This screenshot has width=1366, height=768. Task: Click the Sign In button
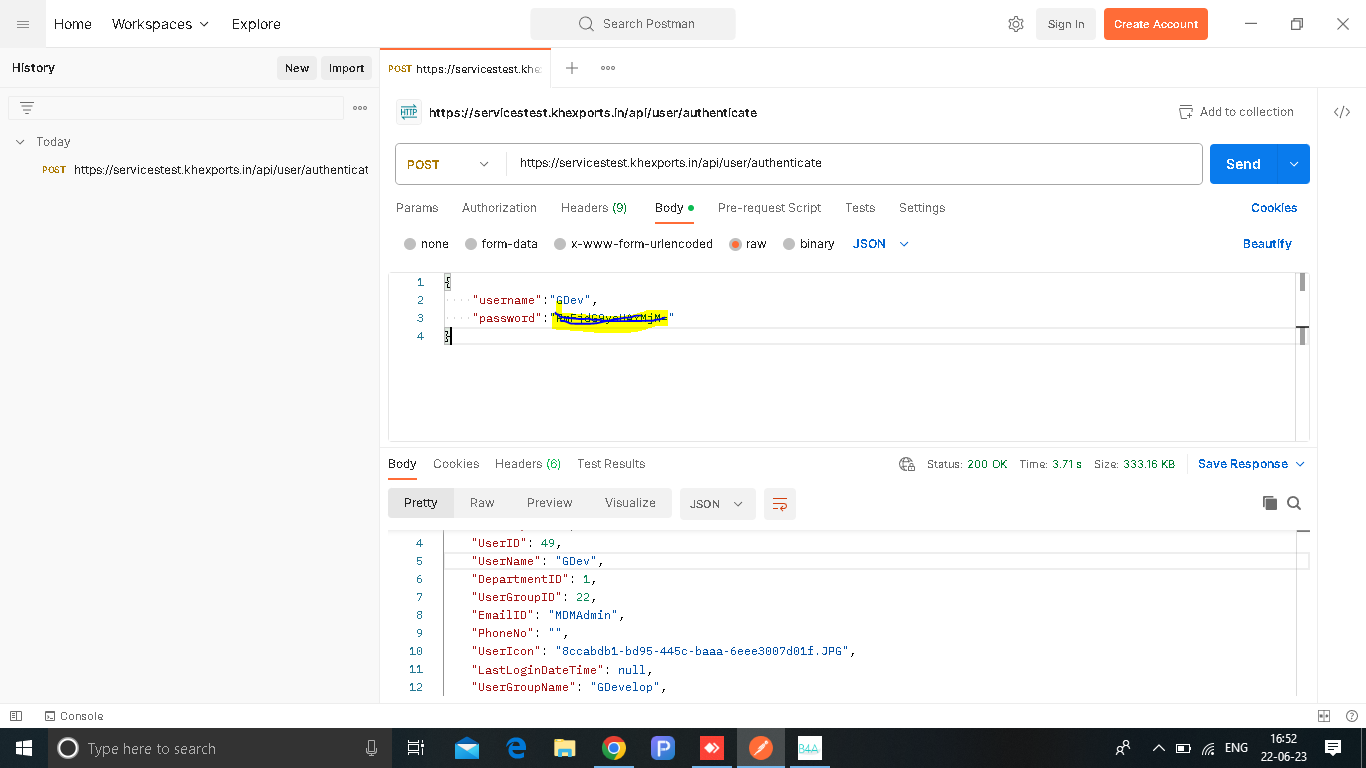tap(1066, 24)
